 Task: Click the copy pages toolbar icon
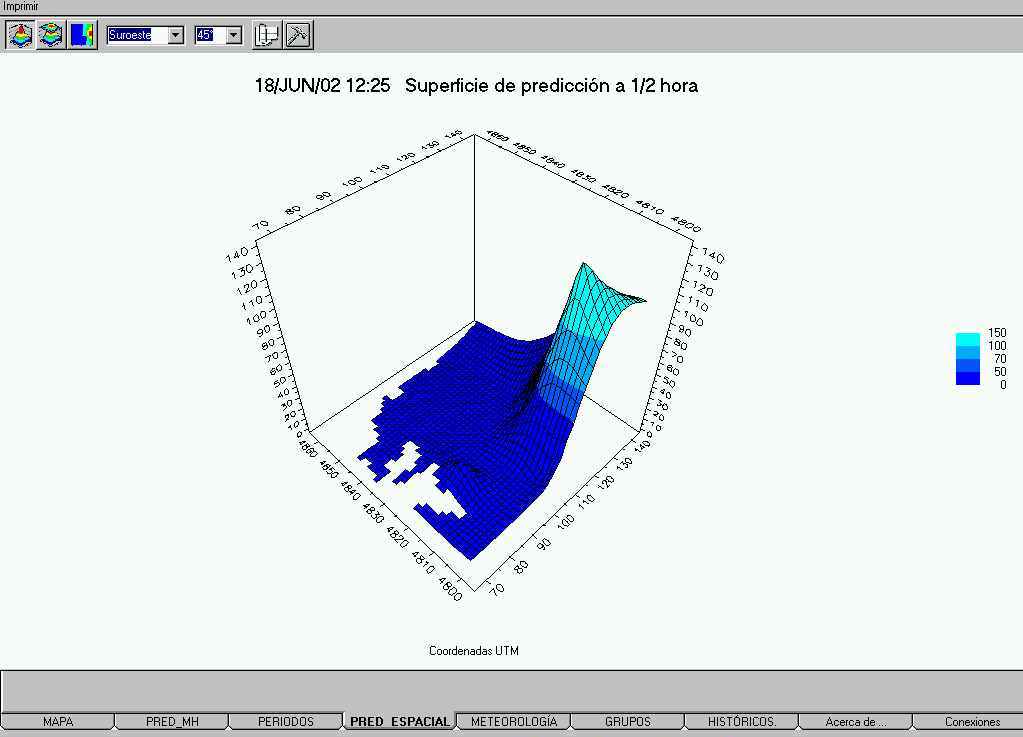pos(267,35)
